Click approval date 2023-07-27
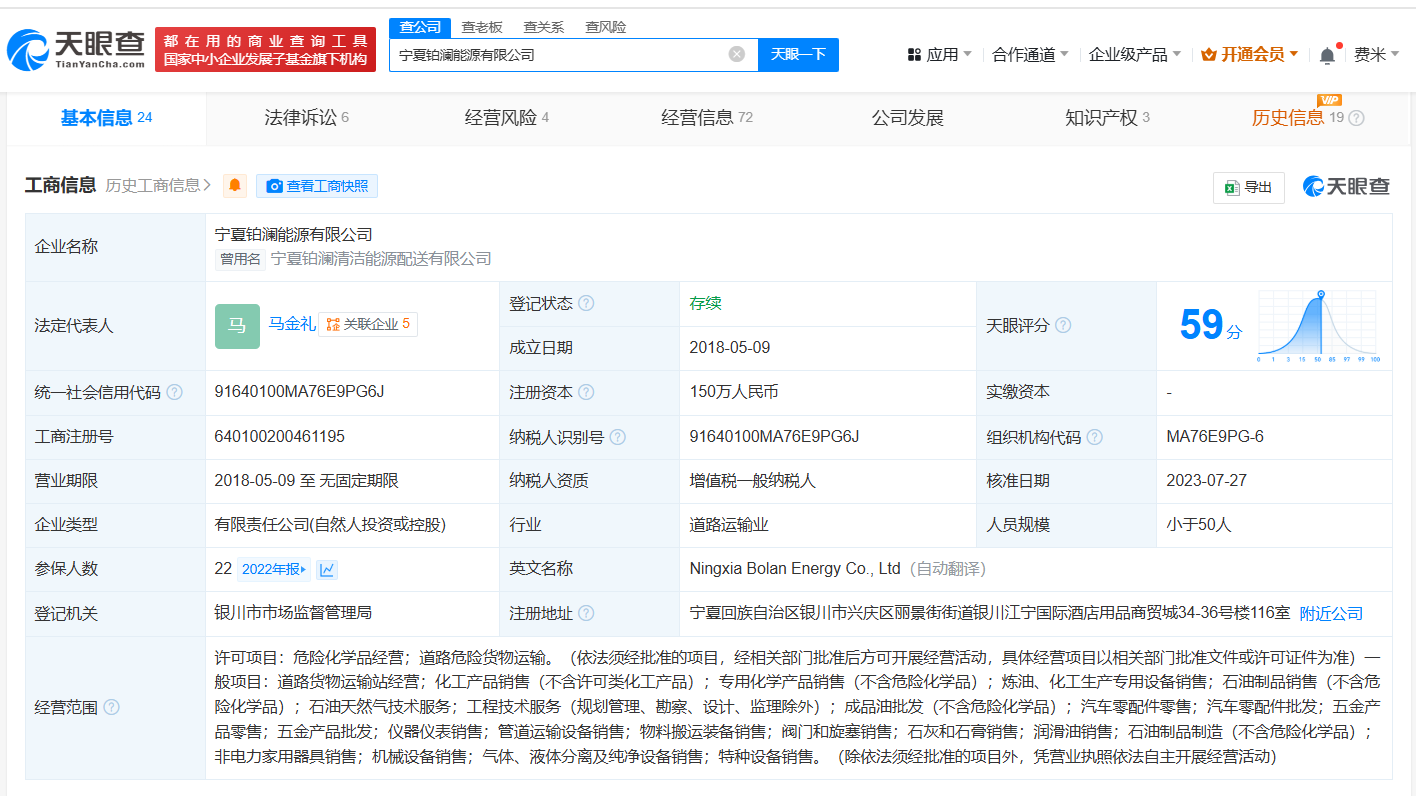The width and height of the screenshot is (1416, 796). (1206, 481)
